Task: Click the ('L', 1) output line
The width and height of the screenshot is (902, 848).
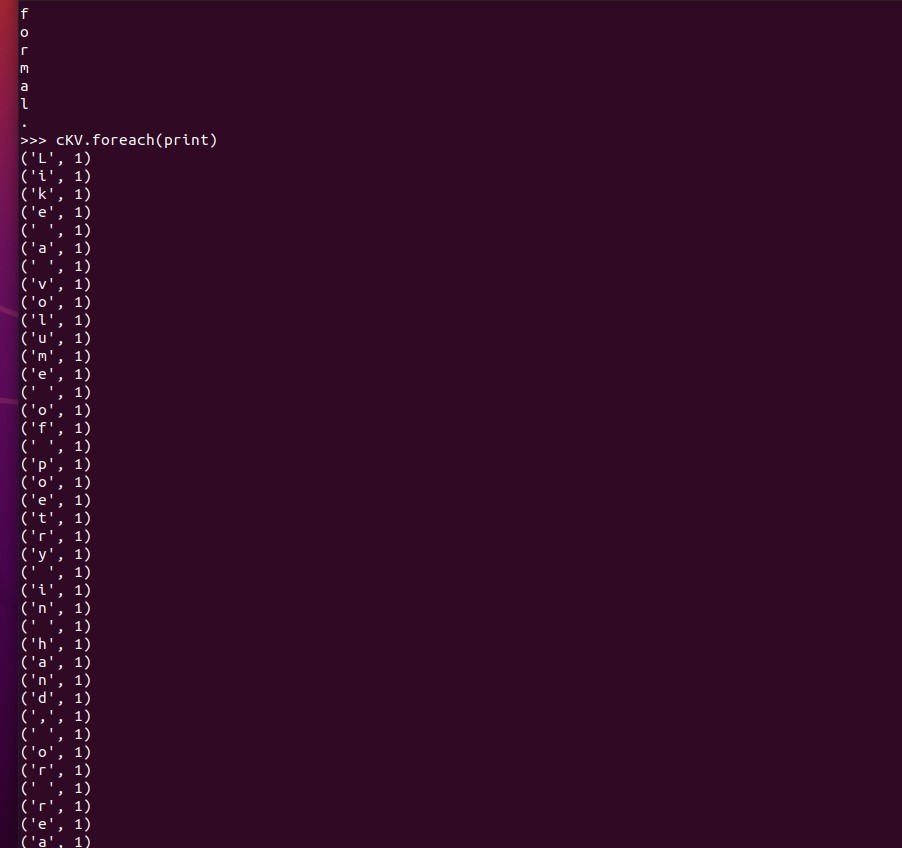Action: [x=55, y=158]
